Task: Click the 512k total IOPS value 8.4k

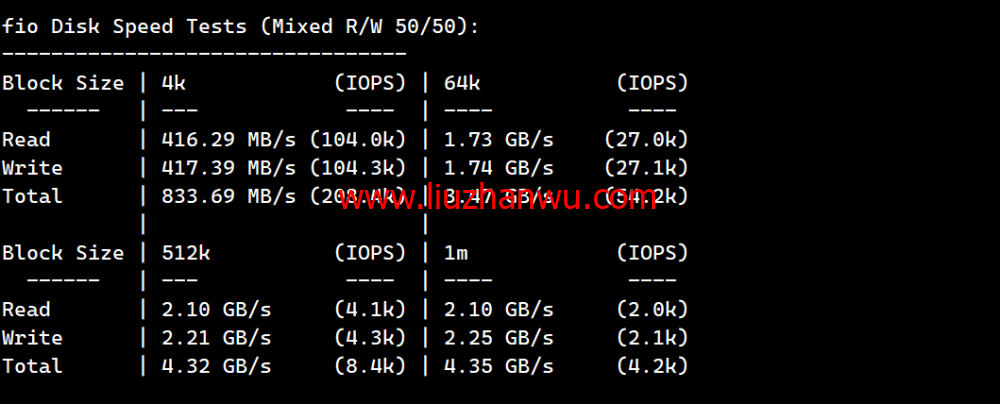Action: point(370,366)
